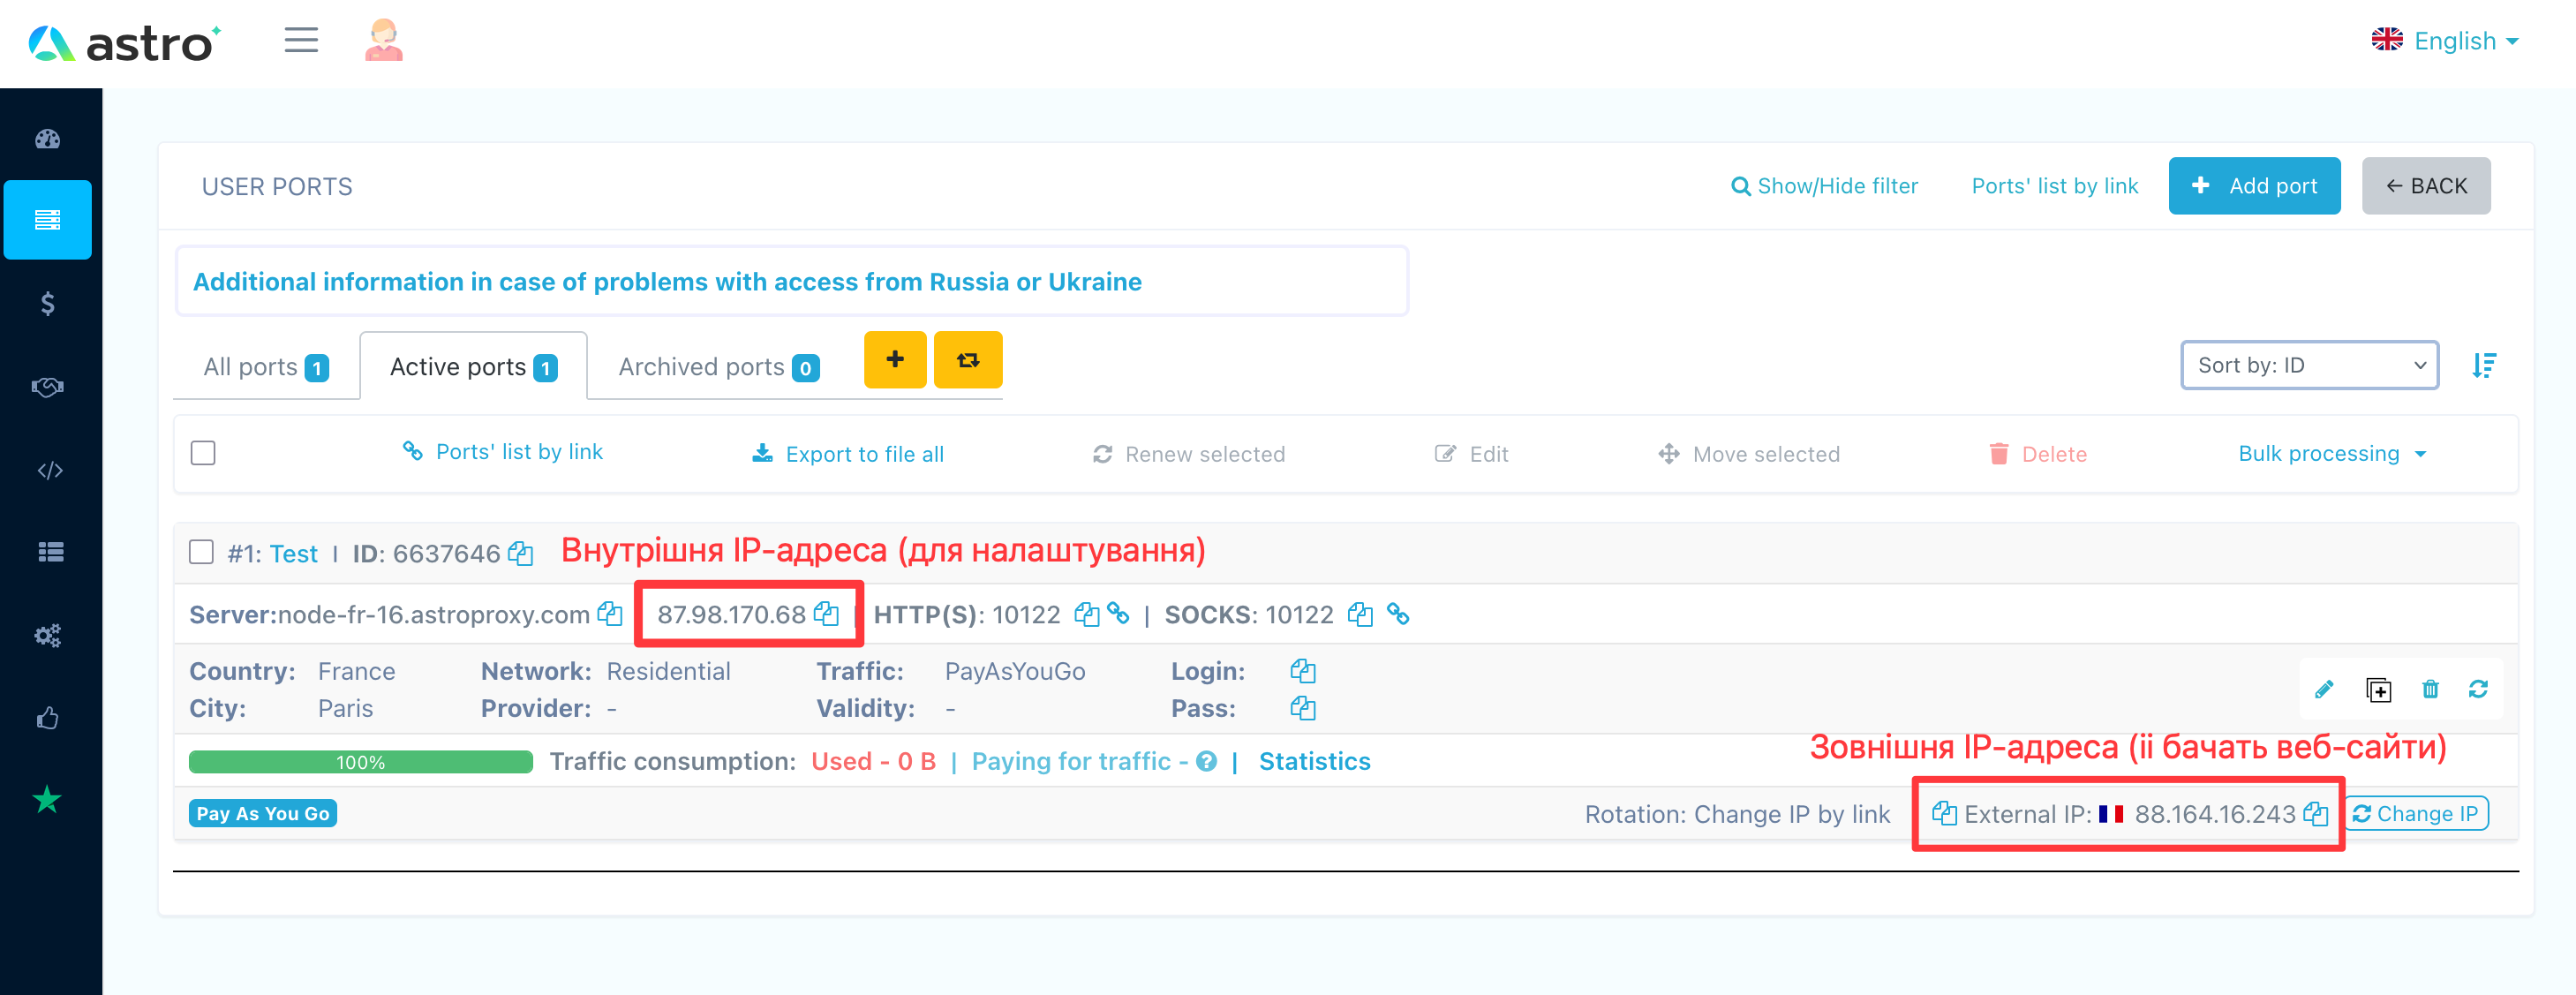
Task: Click Rotation: Change IP by link text
Action: [x=1737, y=814]
